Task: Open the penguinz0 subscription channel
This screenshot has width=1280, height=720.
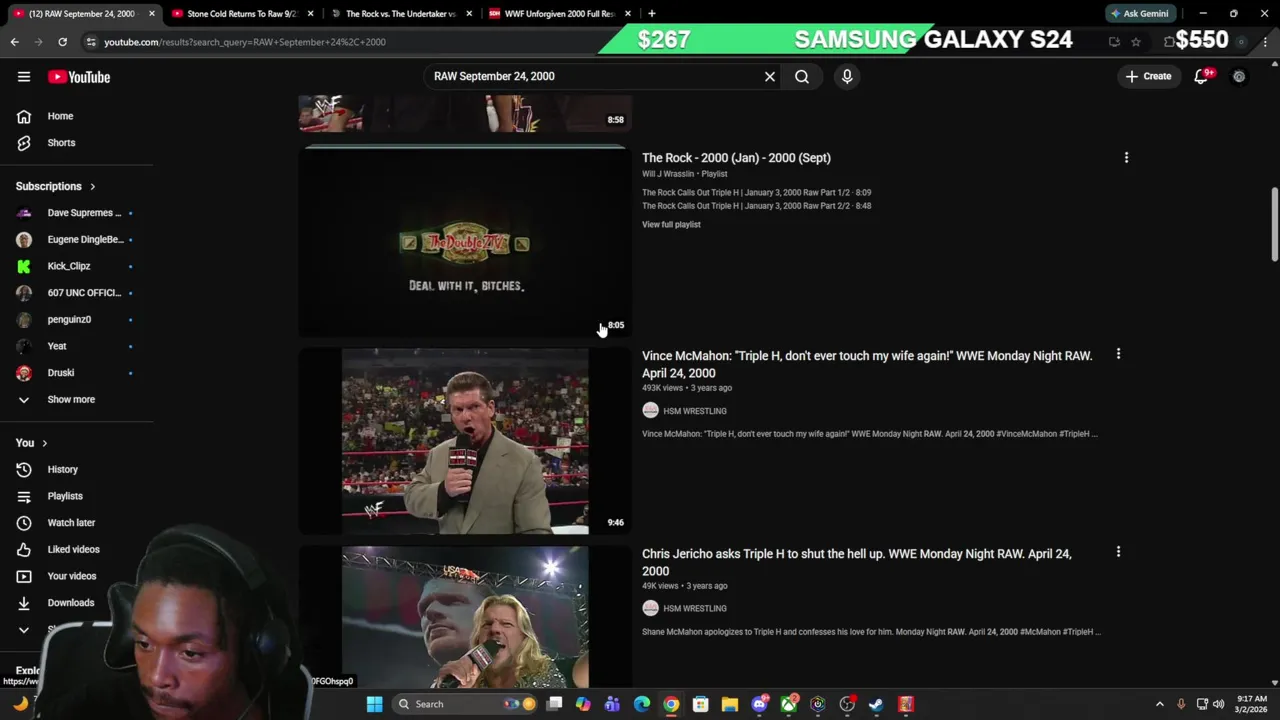Action: click(69, 319)
